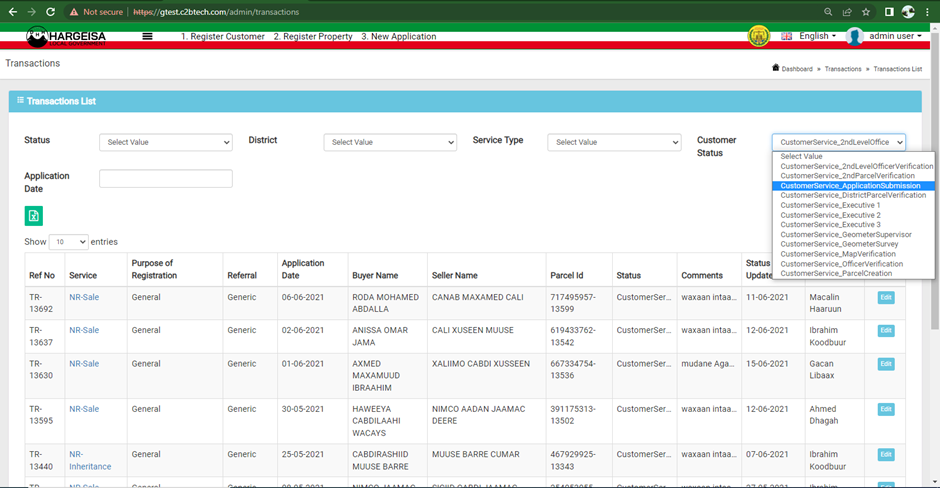
Task: Select CustomerService_ParcelCreation option
Action: (x=854, y=273)
